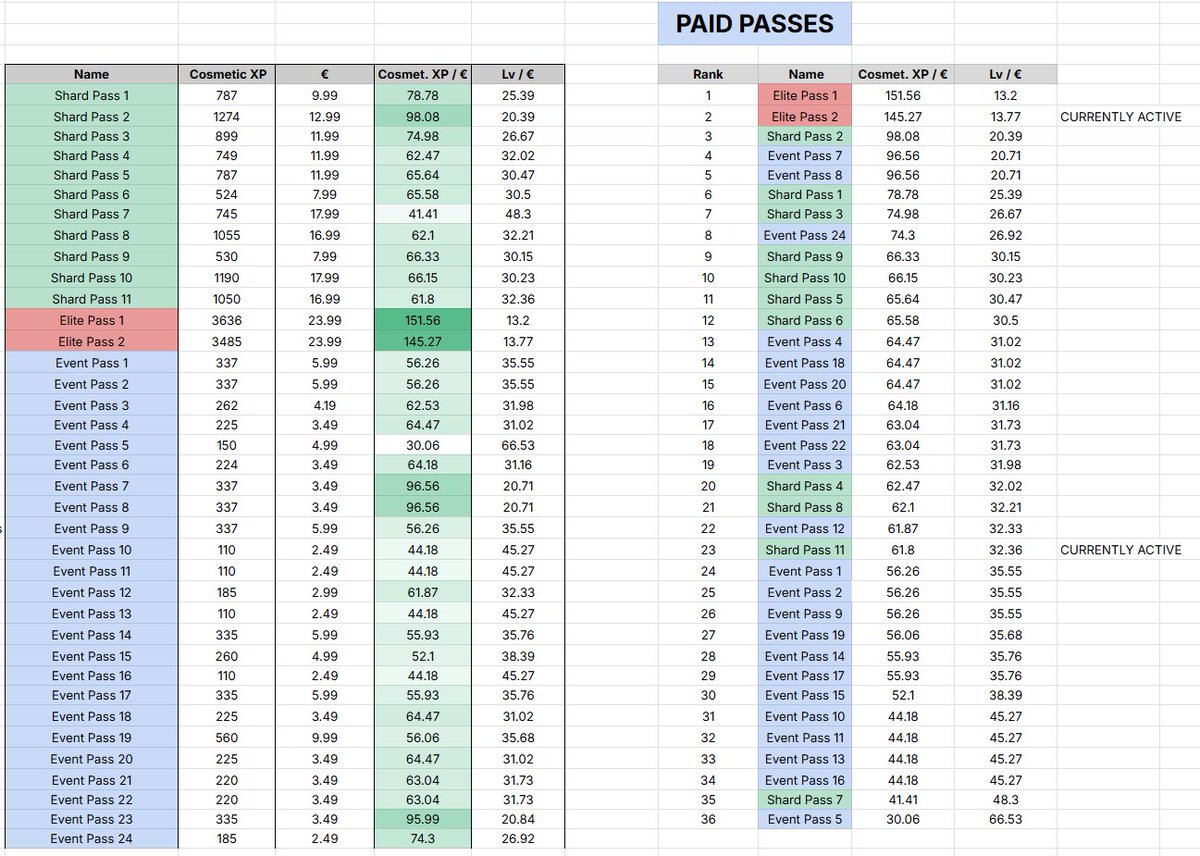Click rank 22 Event Pass 12 name cell
The image size is (1200, 856).
pyautogui.click(x=806, y=528)
